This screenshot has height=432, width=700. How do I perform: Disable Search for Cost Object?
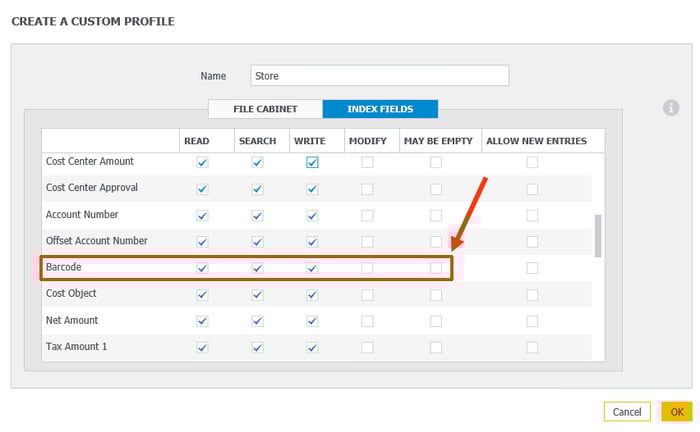[257, 295]
